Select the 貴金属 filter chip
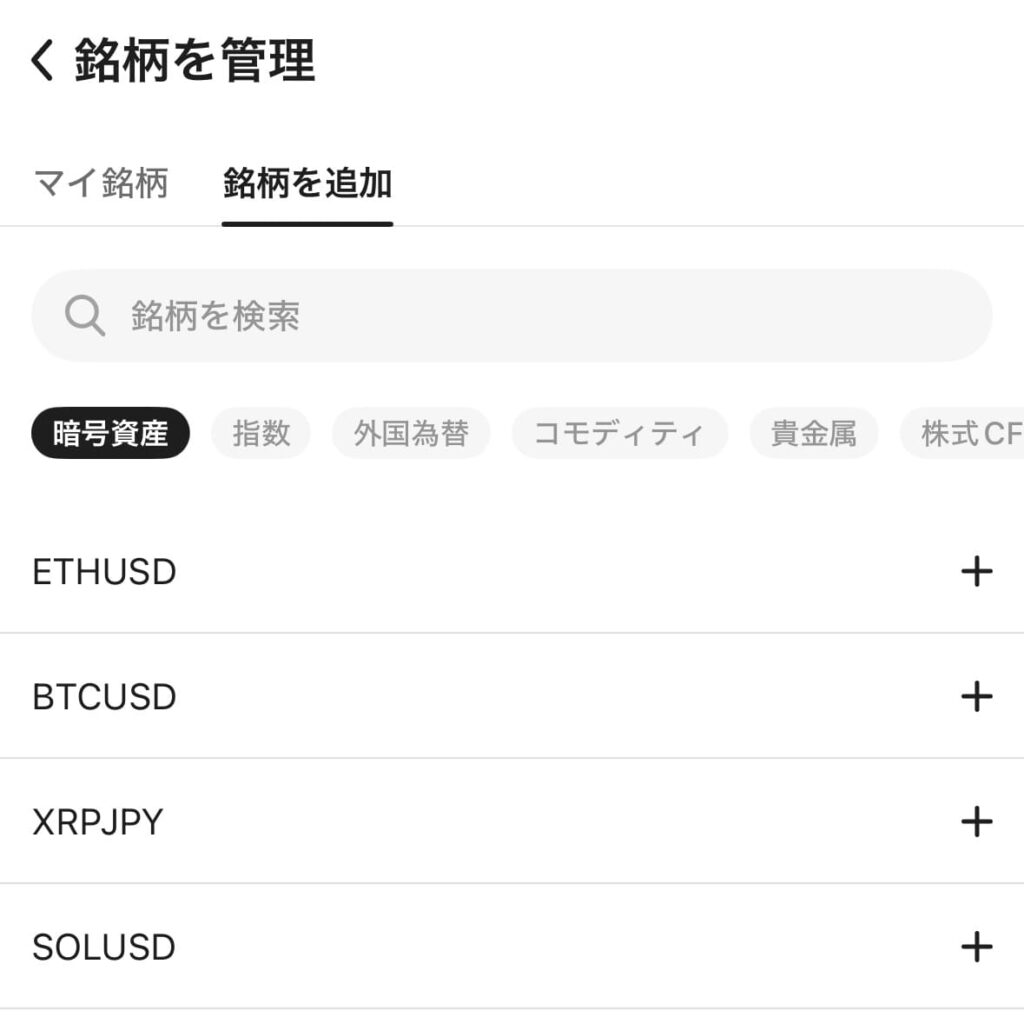1024x1024 pixels. pos(813,433)
